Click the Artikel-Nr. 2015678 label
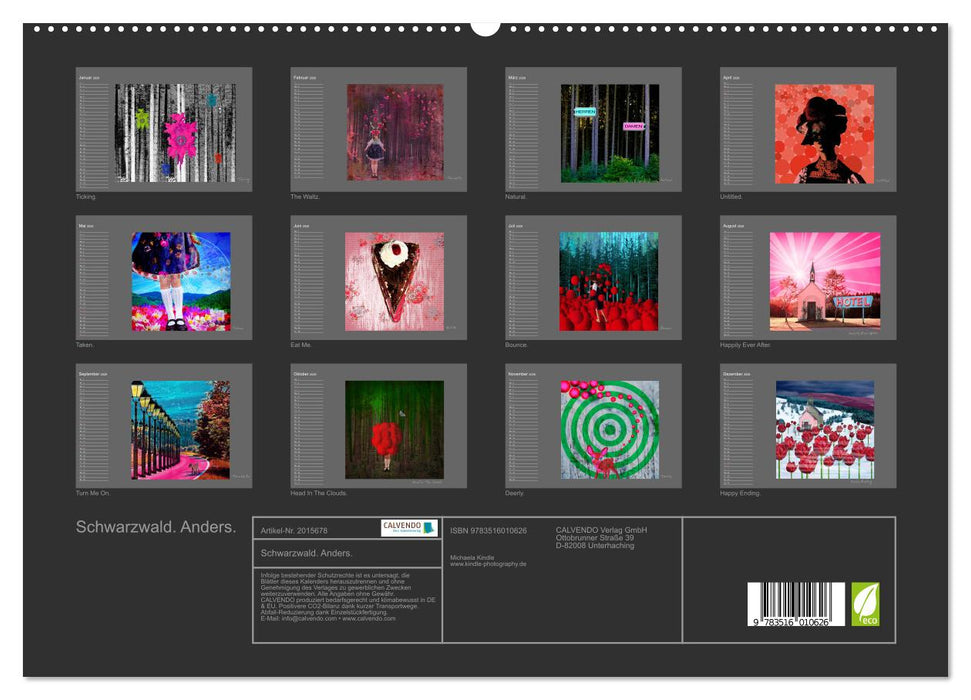 click(x=294, y=530)
